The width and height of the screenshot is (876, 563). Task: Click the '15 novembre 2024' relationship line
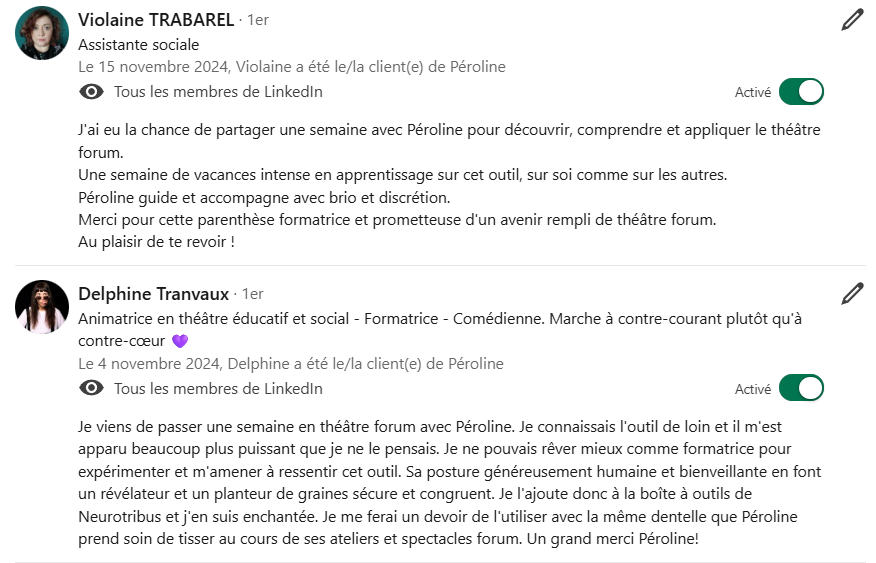click(x=292, y=67)
